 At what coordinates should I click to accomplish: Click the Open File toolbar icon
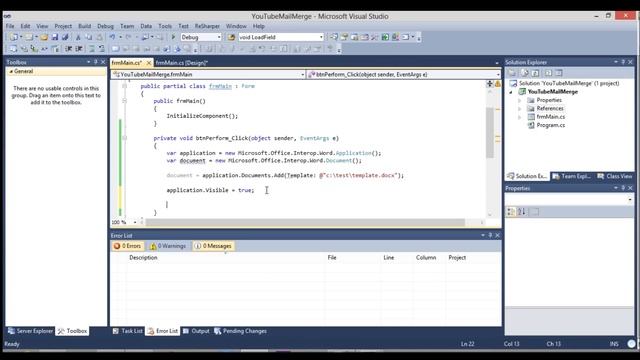click(44, 37)
